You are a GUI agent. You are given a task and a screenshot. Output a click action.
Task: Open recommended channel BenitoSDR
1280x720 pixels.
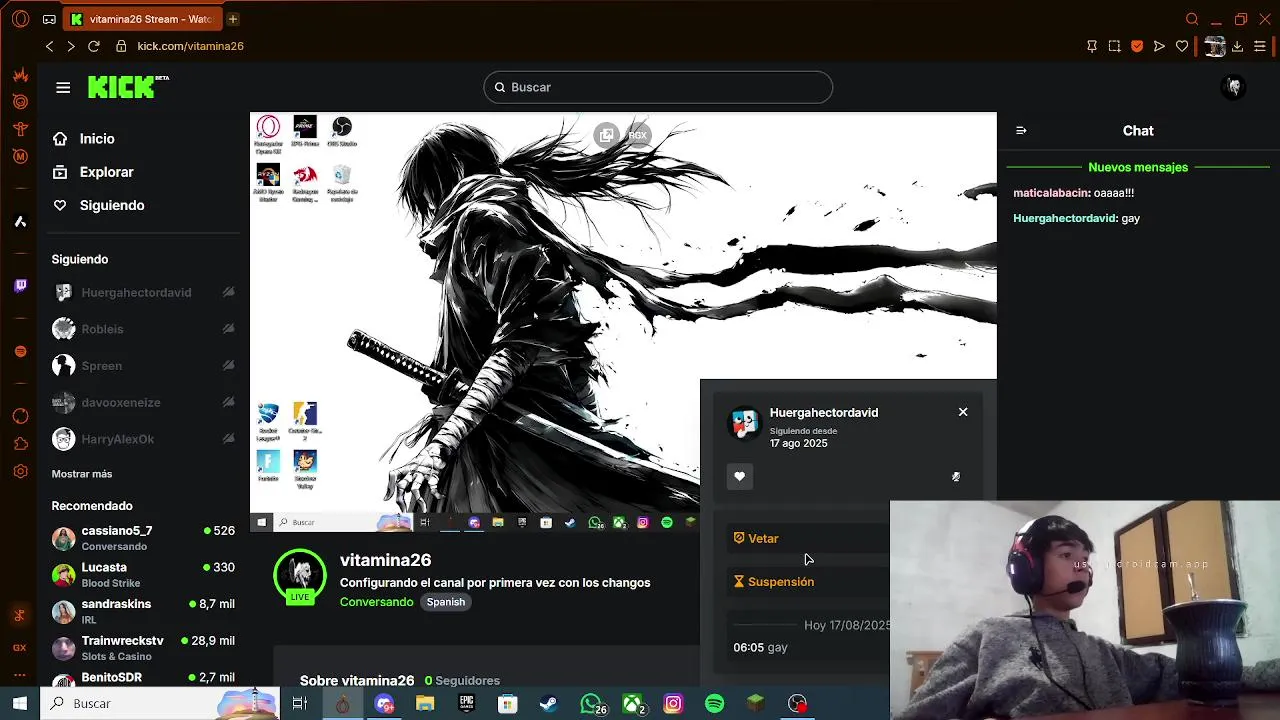[143, 677]
